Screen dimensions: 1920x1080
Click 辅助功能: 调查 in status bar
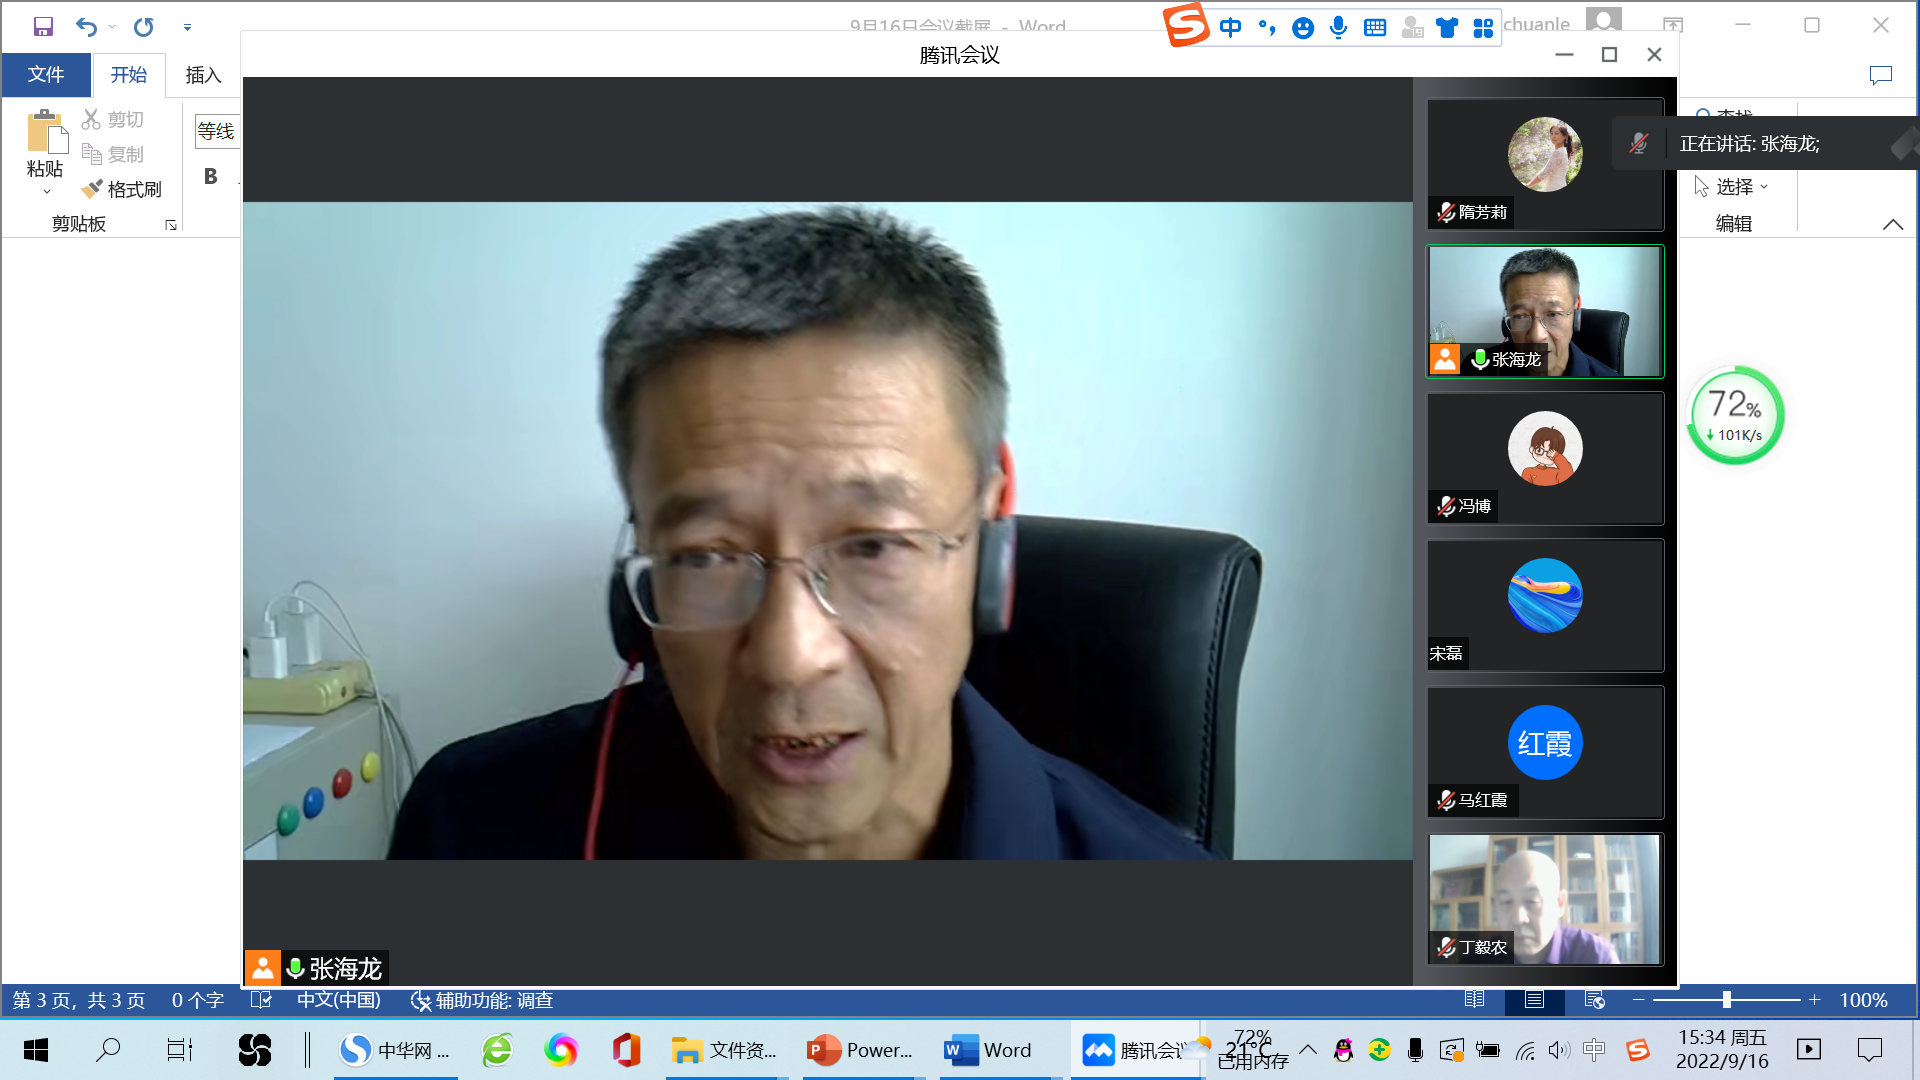click(482, 1000)
